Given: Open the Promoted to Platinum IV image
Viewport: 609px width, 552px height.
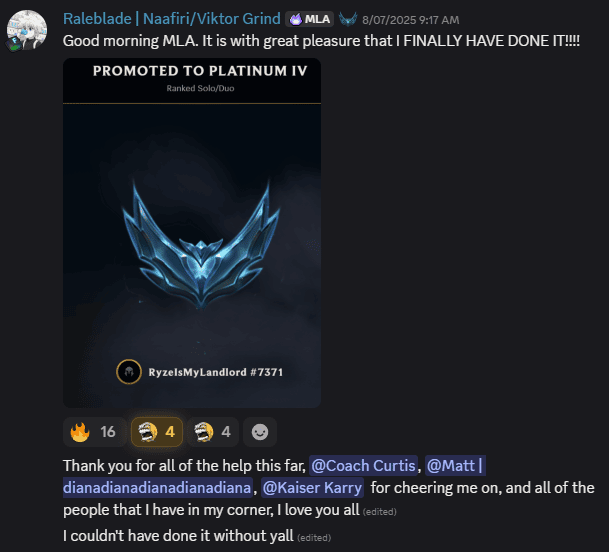Looking at the screenshot, I should [192, 233].
